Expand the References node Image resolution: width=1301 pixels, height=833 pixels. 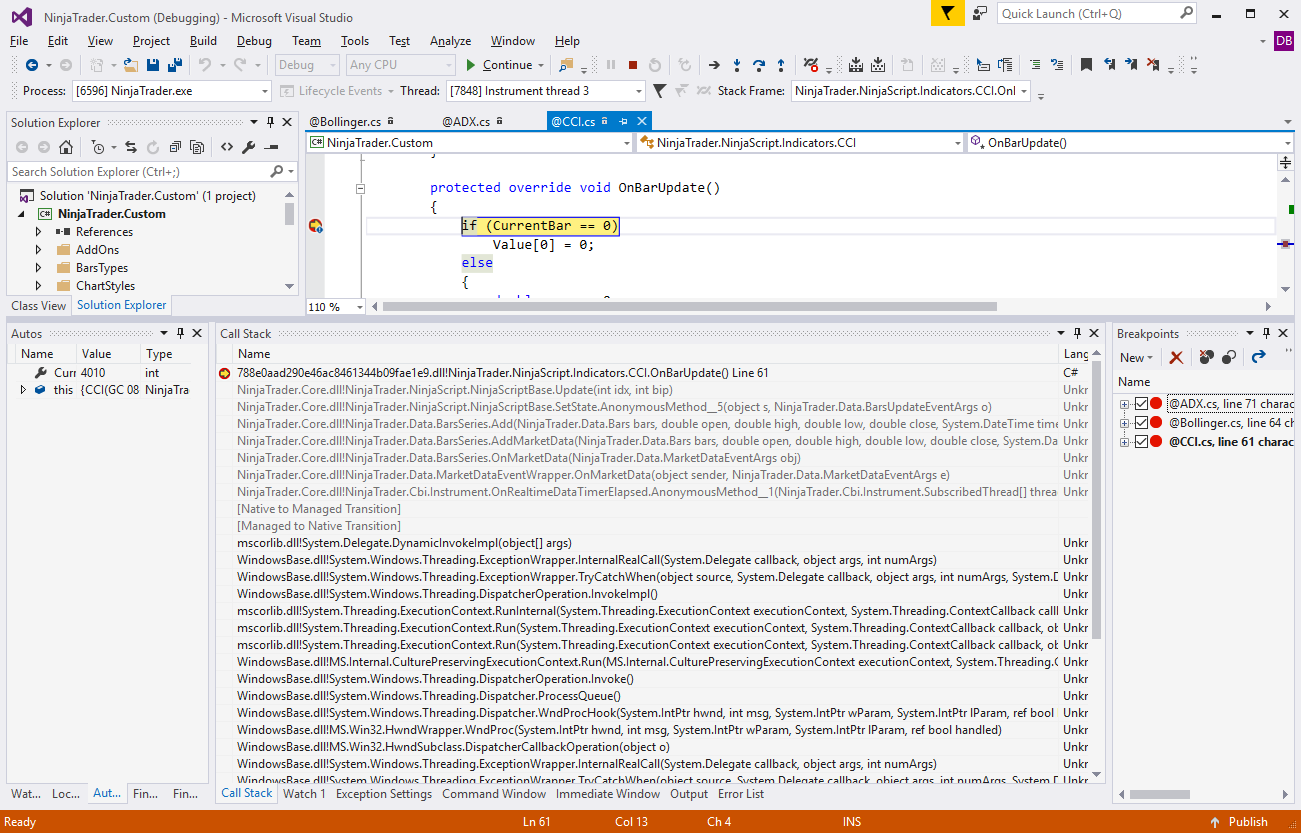click(39, 232)
